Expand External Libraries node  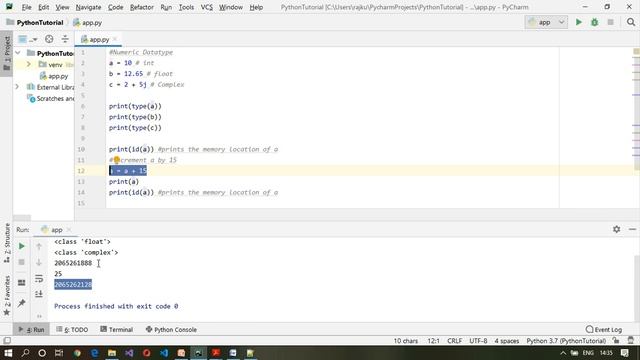tap(17, 87)
